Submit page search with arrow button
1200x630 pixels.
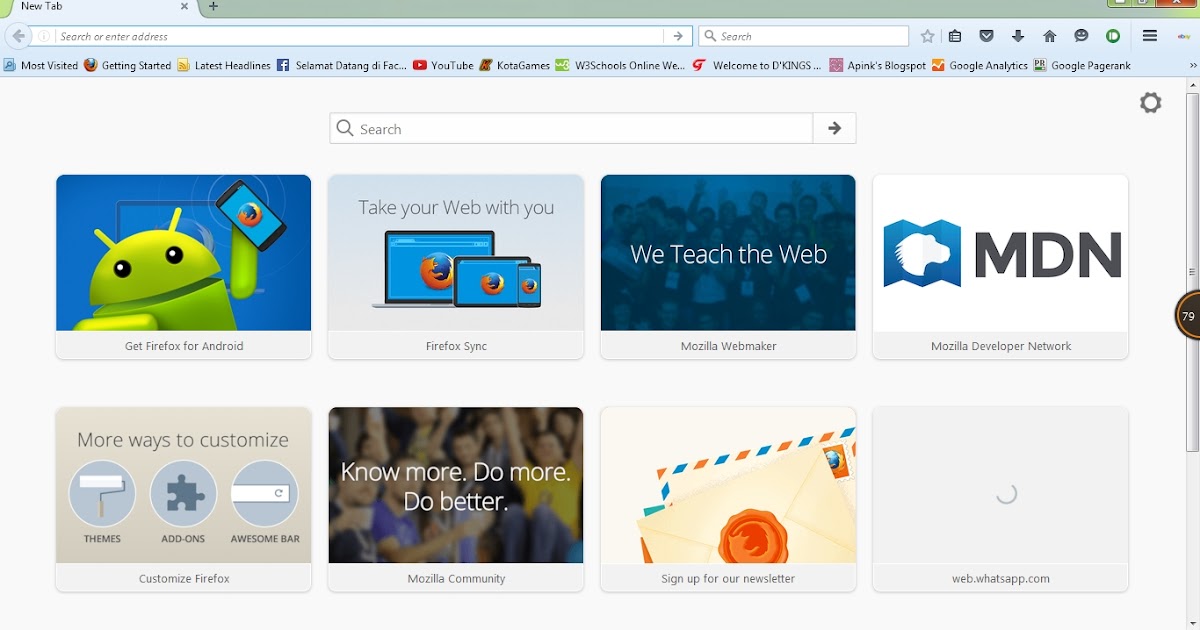pos(834,128)
